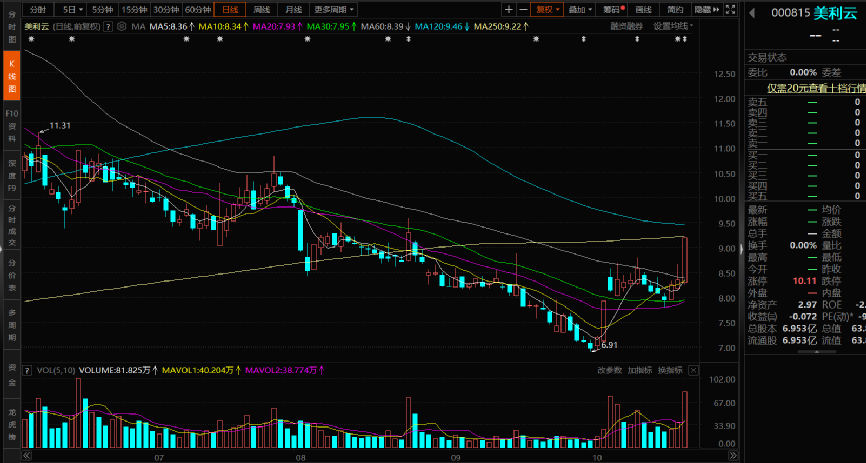This screenshot has height=463, width=866.
Task: Open the 画线 drawing tools
Action: [643, 9]
